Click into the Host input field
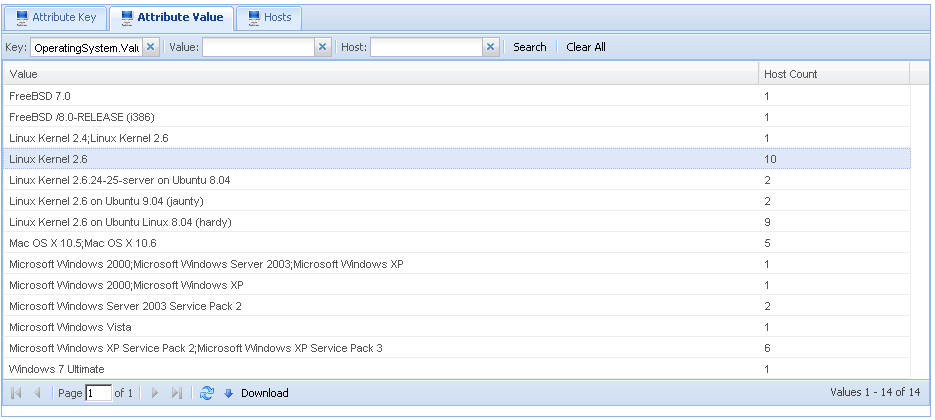Image resolution: width=935 pixels, height=420 pixels. (x=426, y=47)
